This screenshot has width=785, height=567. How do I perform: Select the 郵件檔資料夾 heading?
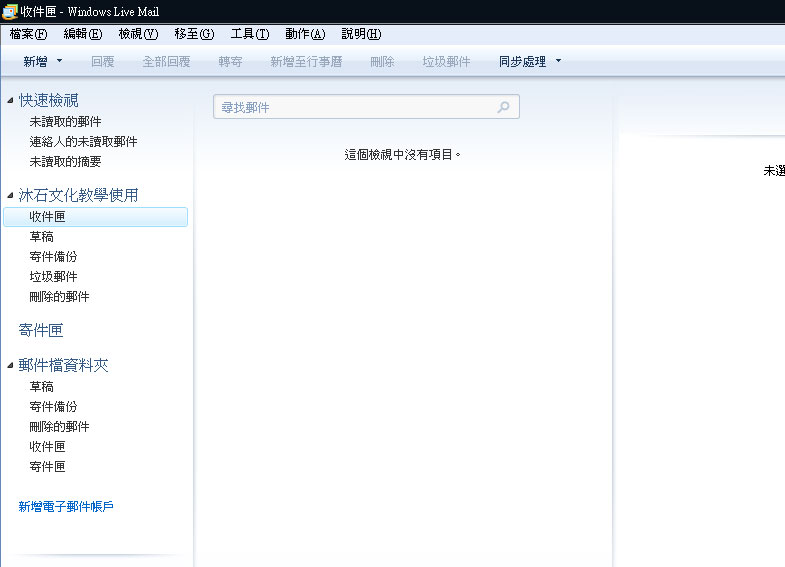[64, 365]
